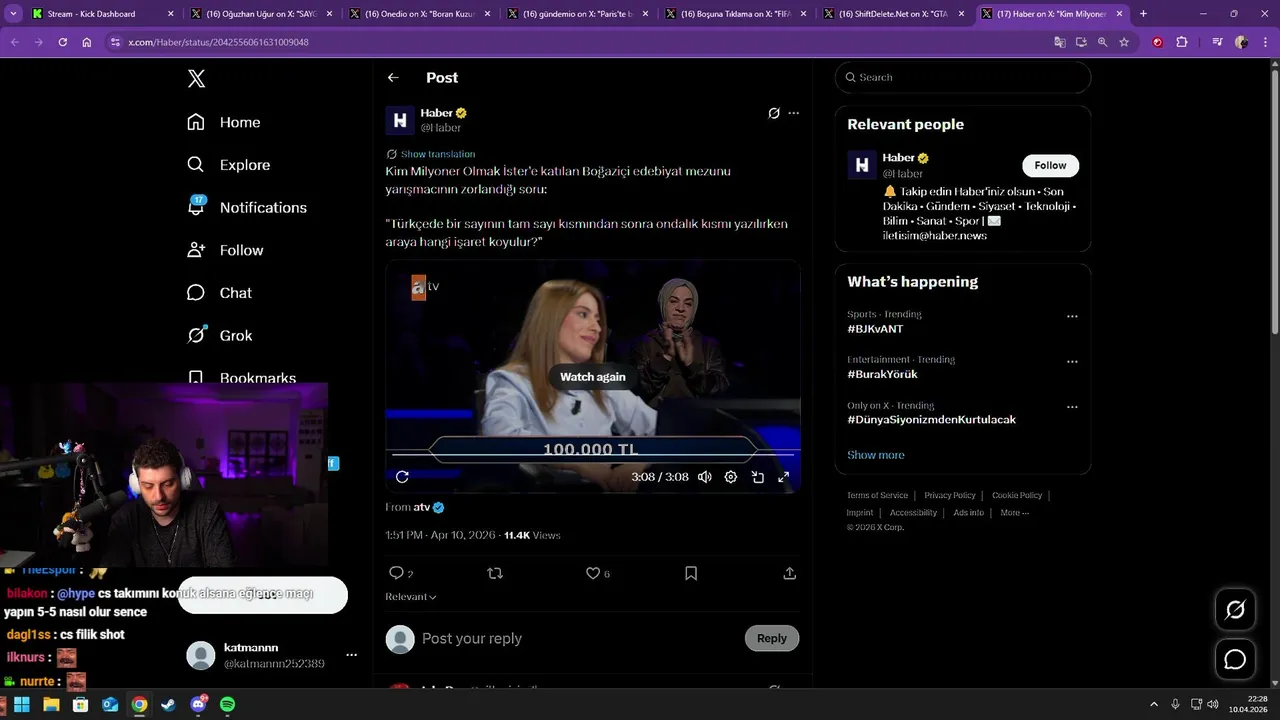Click the translate page icon
Screen dimensions: 1280x720
(1060, 42)
